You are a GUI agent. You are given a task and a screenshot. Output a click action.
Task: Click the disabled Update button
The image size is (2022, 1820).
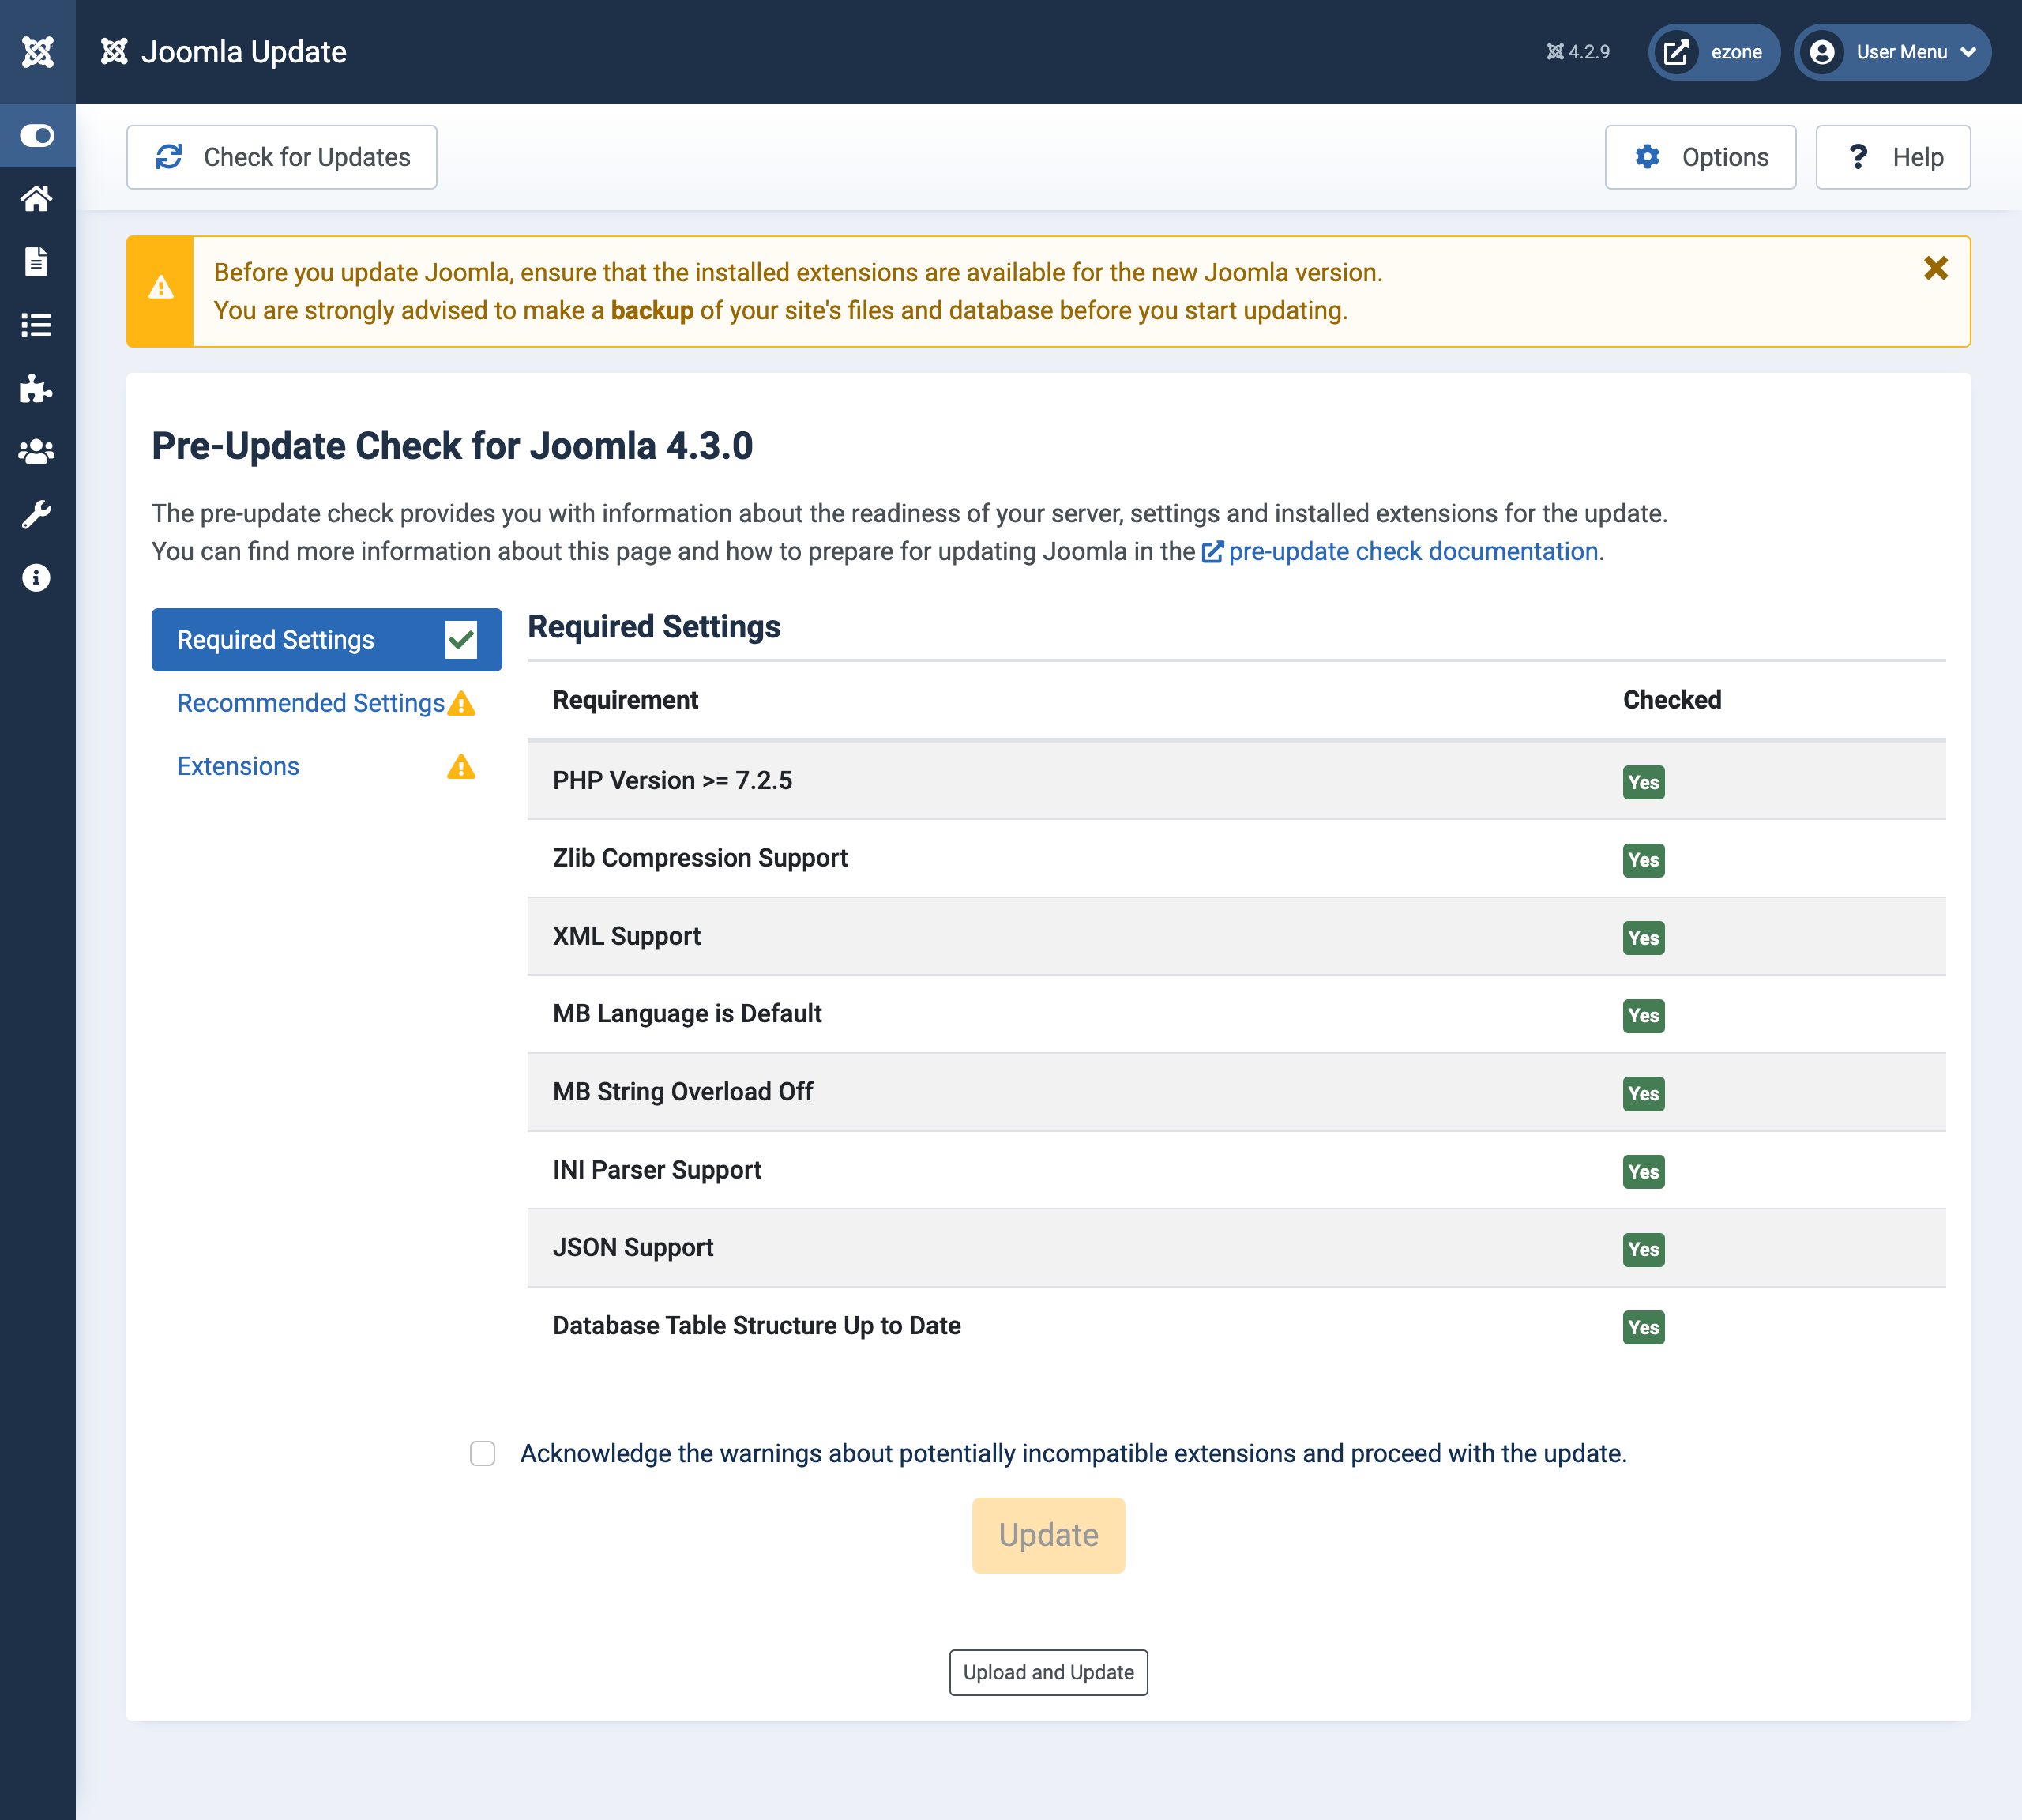[1048, 1535]
